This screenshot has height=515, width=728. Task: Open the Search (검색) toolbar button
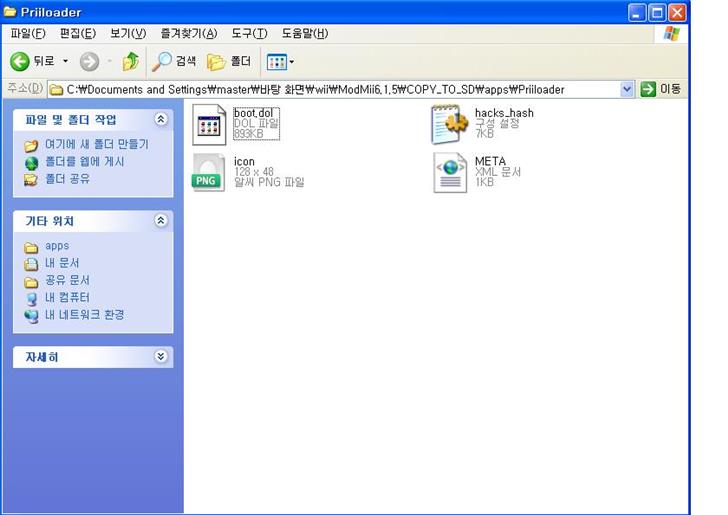coord(174,61)
